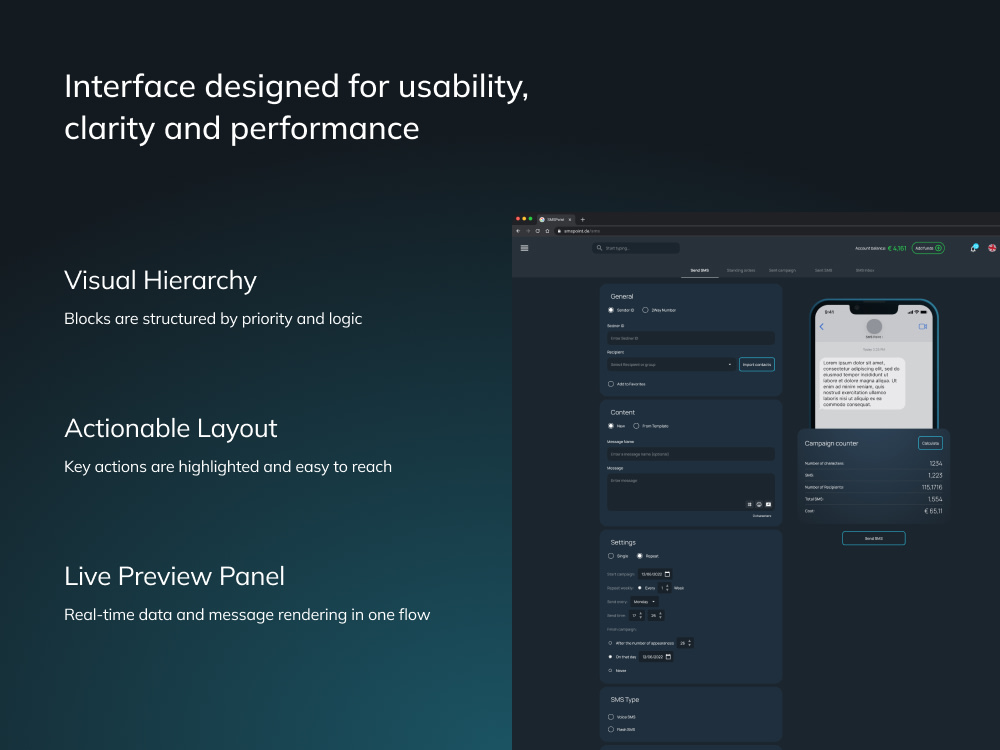1000x750 pixels.
Task: Tap the back chevron in phone preview
Action: pos(821,327)
